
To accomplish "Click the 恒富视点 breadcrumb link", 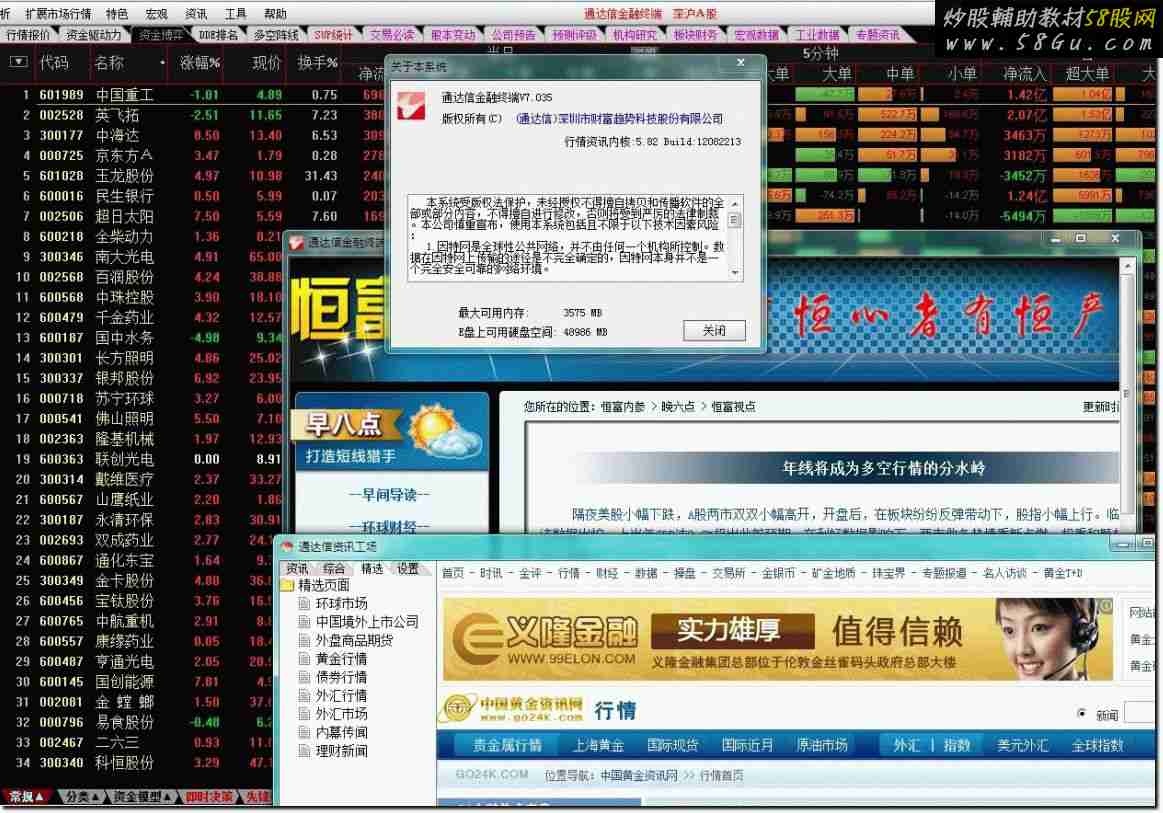I will 733,406.
